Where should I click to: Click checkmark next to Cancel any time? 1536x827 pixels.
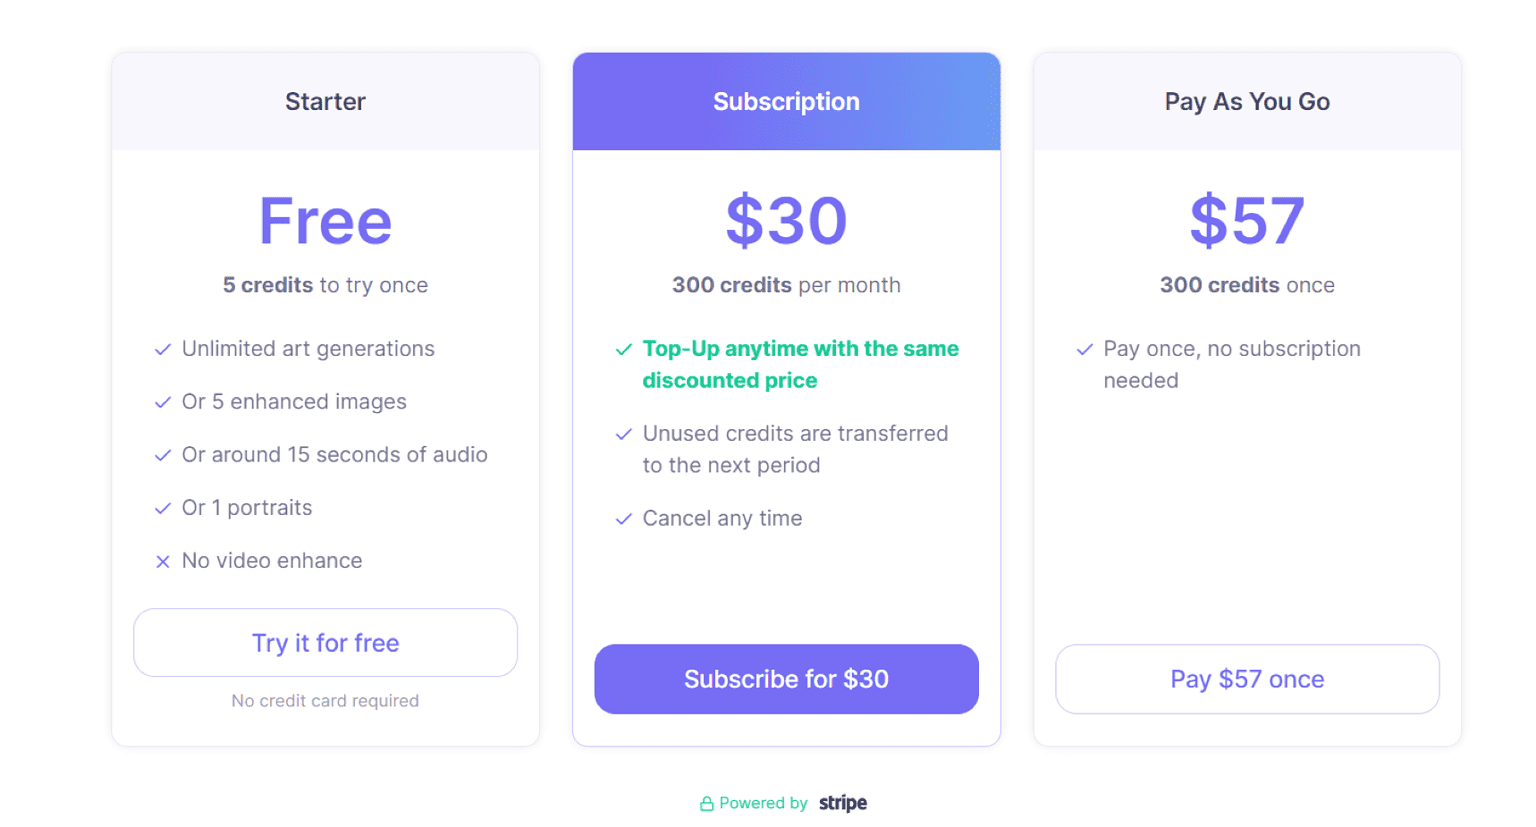click(x=624, y=520)
